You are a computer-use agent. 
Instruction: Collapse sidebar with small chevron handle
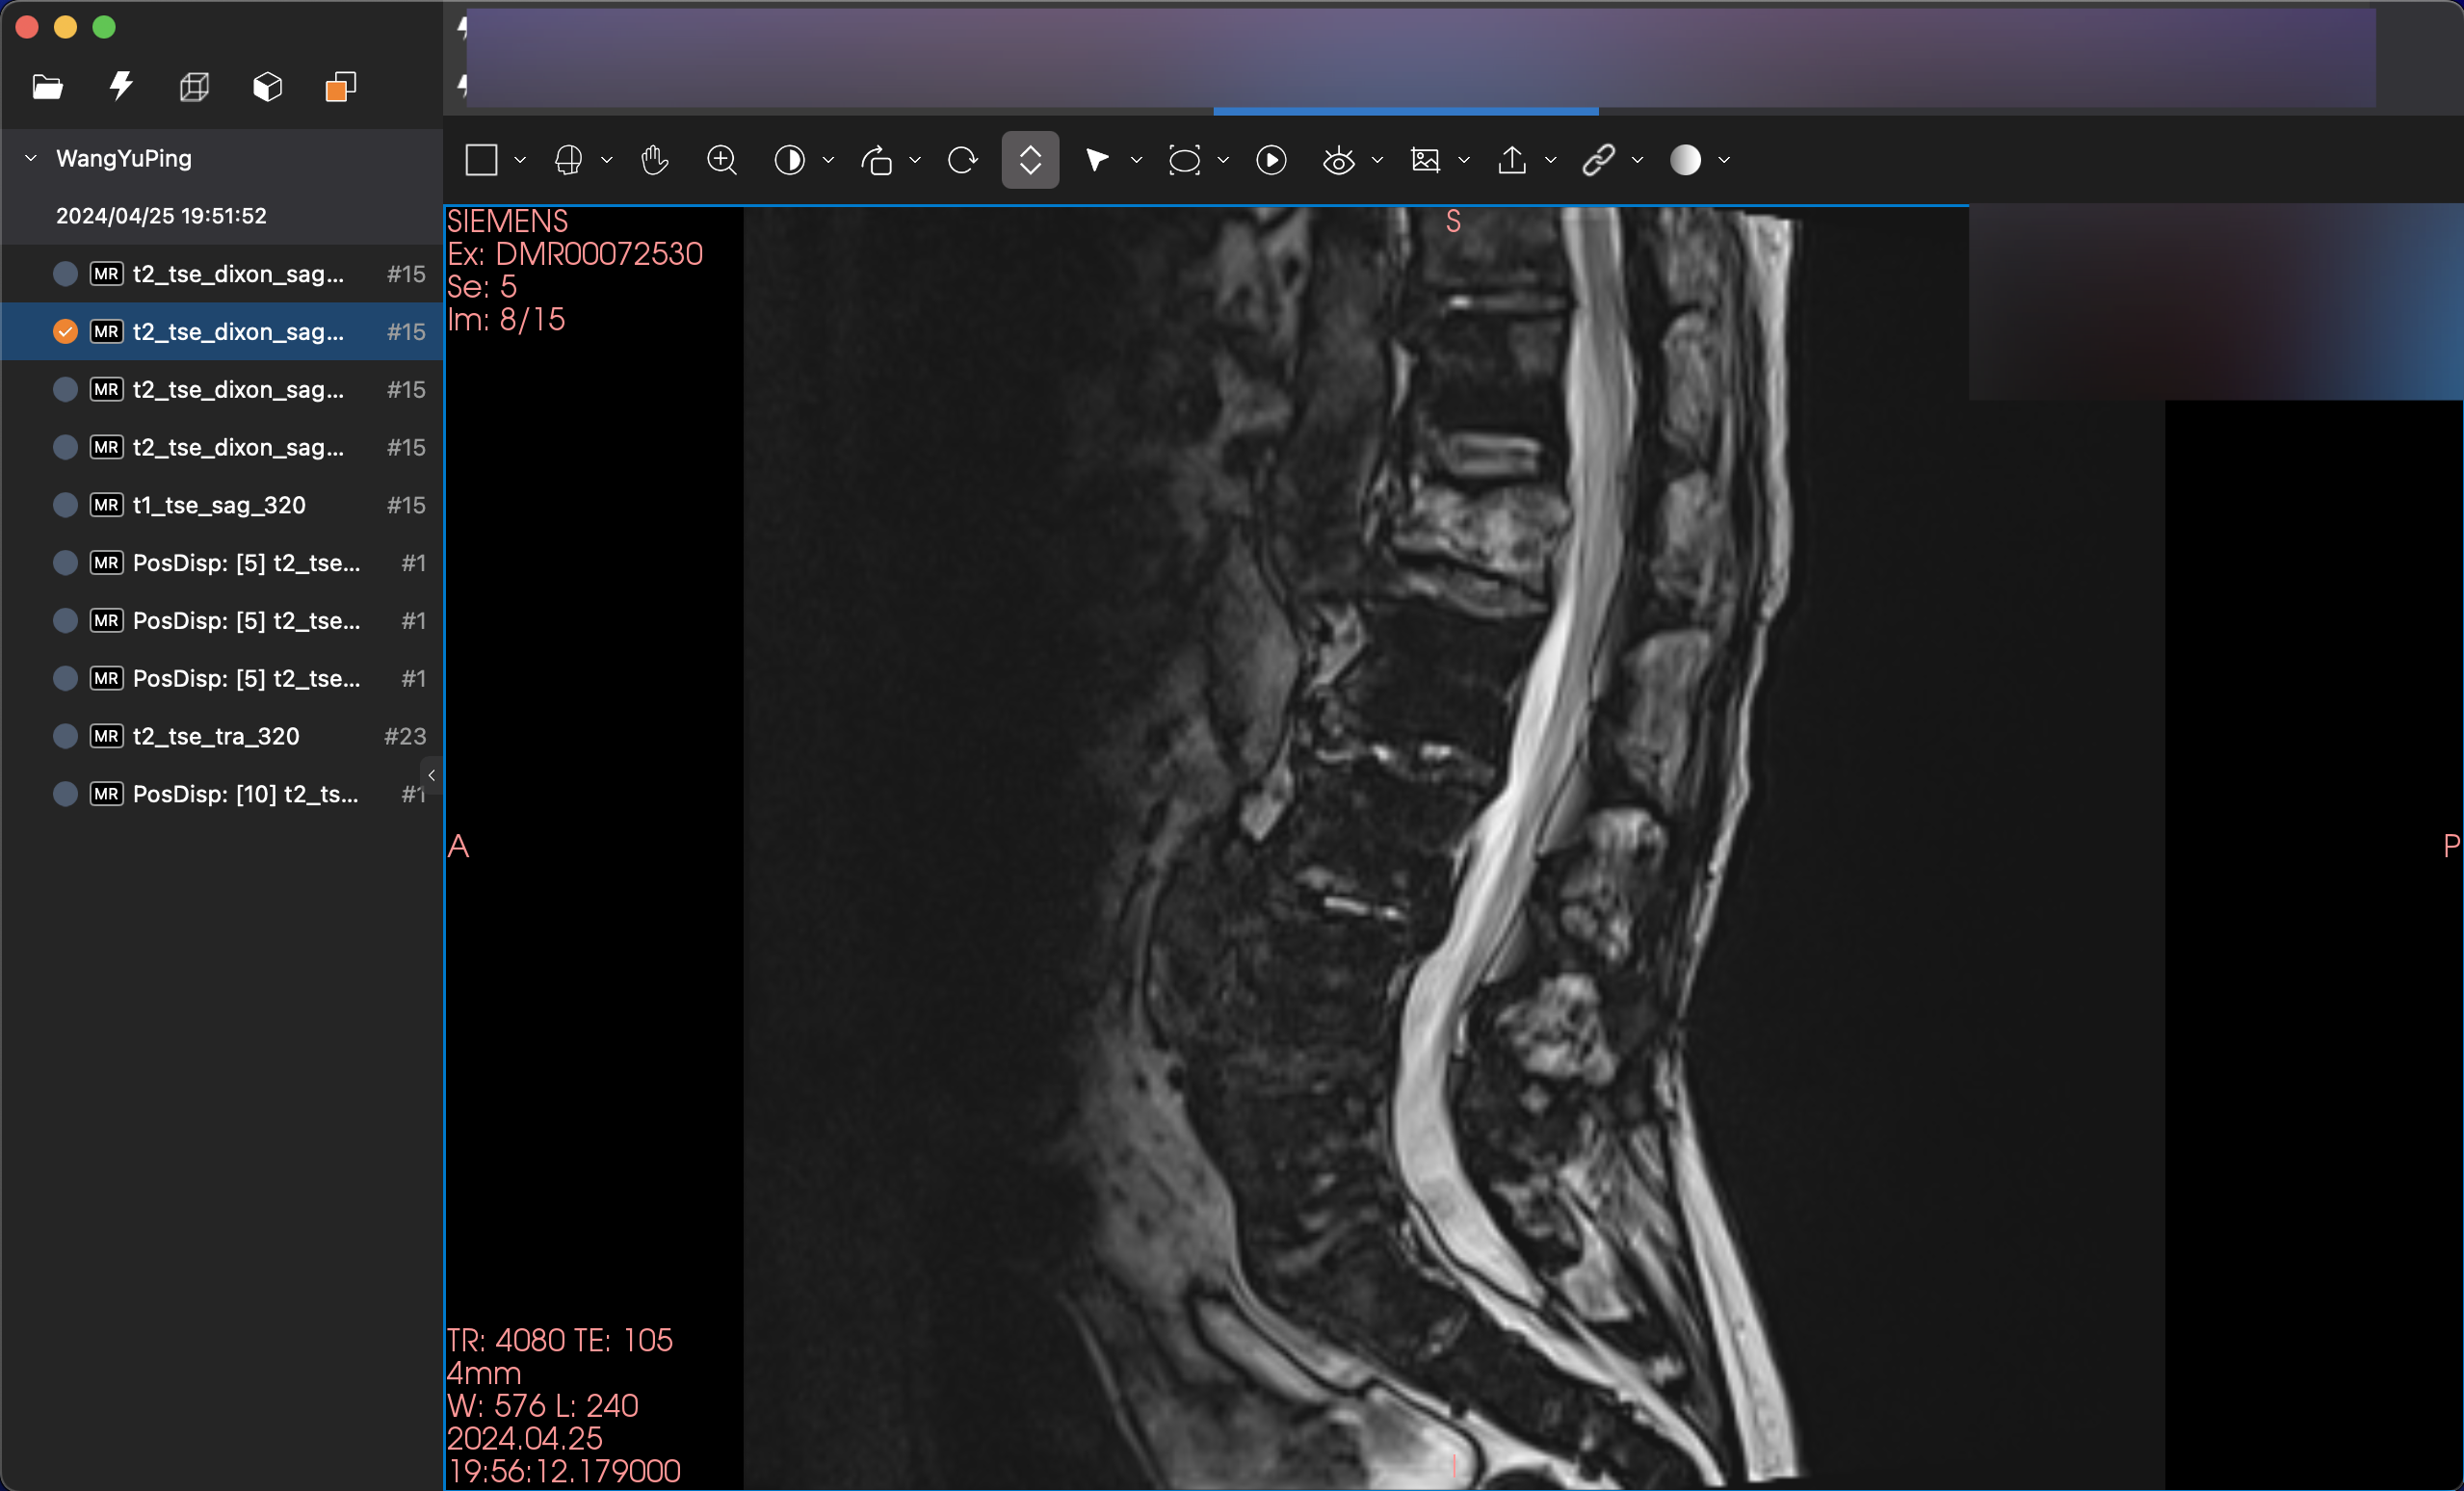point(432,775)
